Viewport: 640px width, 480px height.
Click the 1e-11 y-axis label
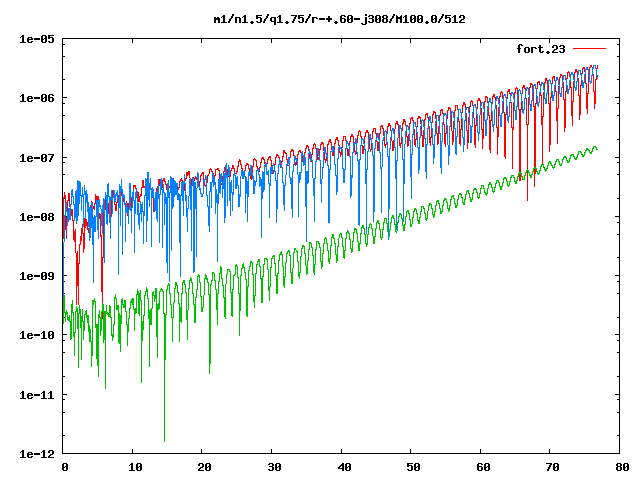coord(37,395)
